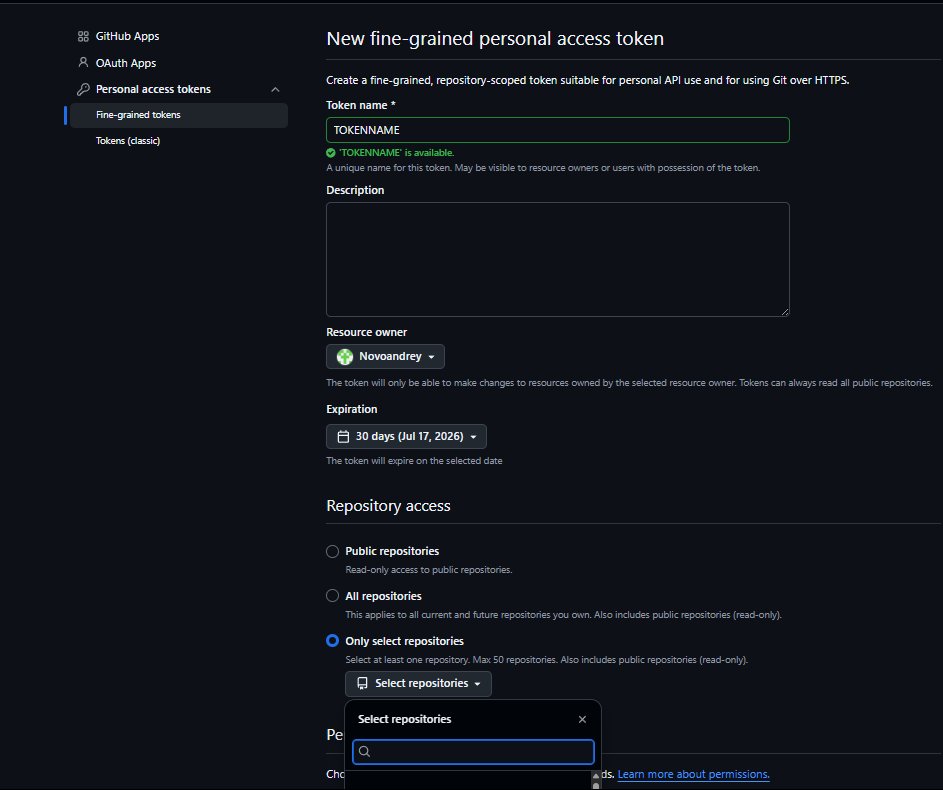Collapse Personal access tokens section chevron
The width and height of the screenshot is (943, 790).
point(275,90)
